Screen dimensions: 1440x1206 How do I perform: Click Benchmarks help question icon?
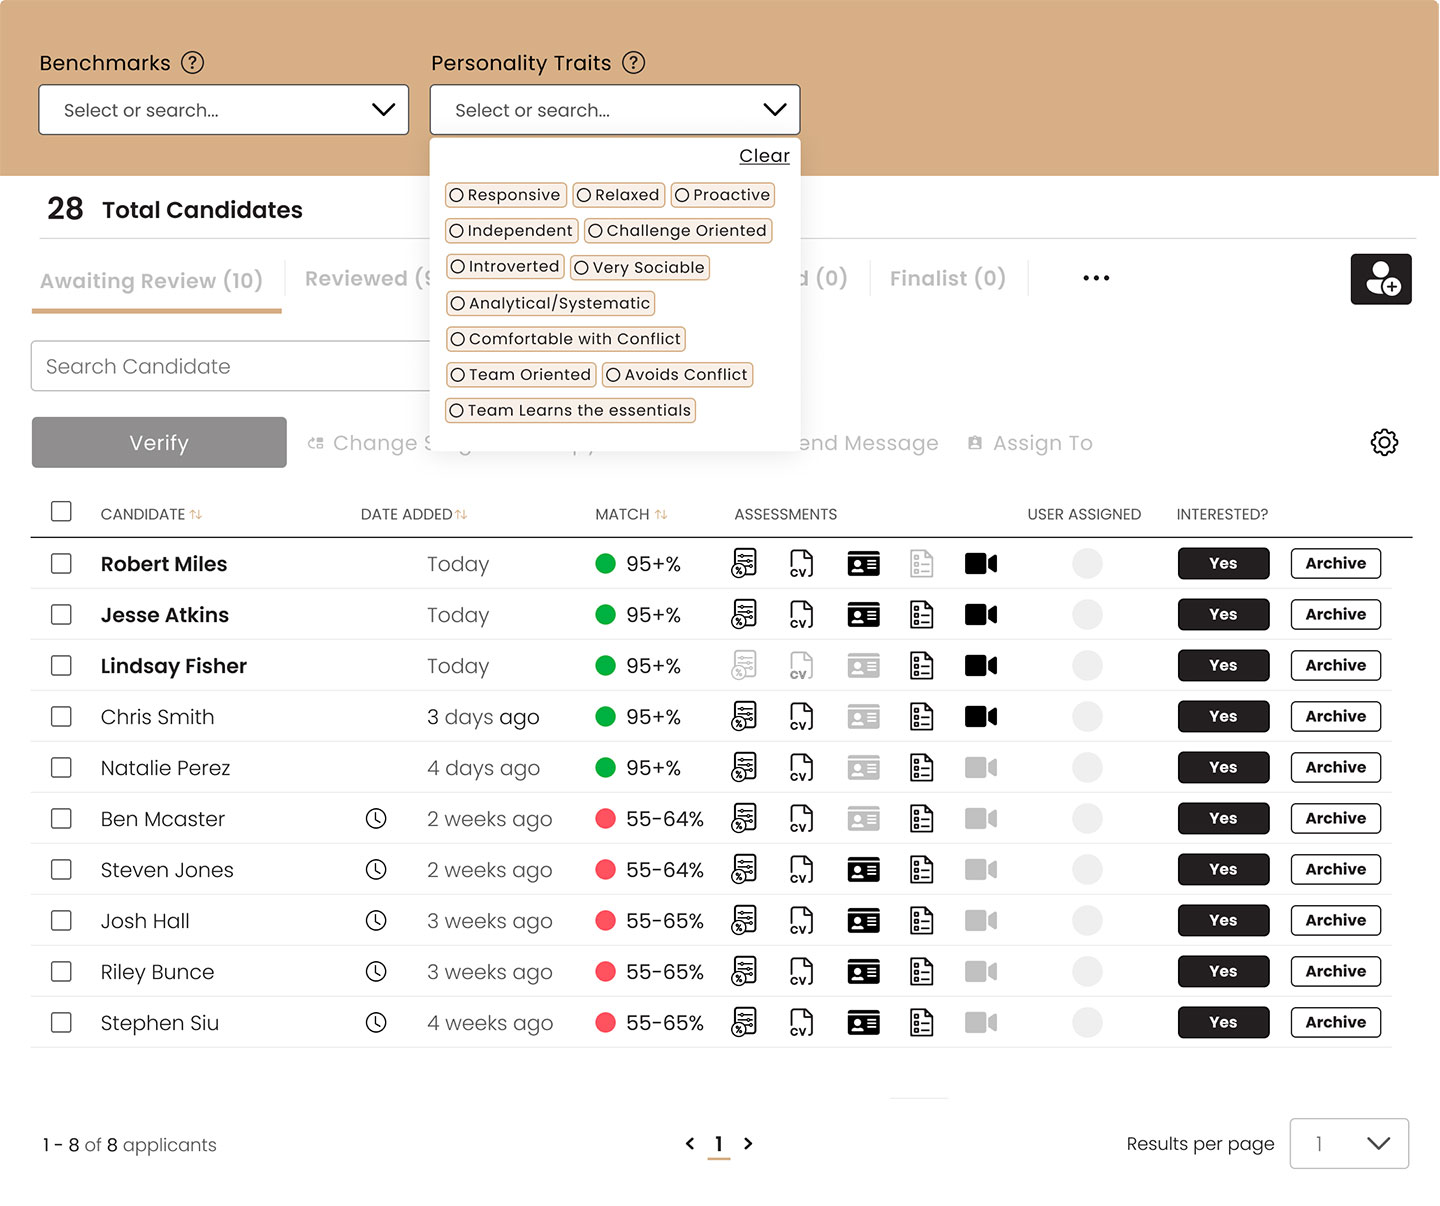(192, 63)
